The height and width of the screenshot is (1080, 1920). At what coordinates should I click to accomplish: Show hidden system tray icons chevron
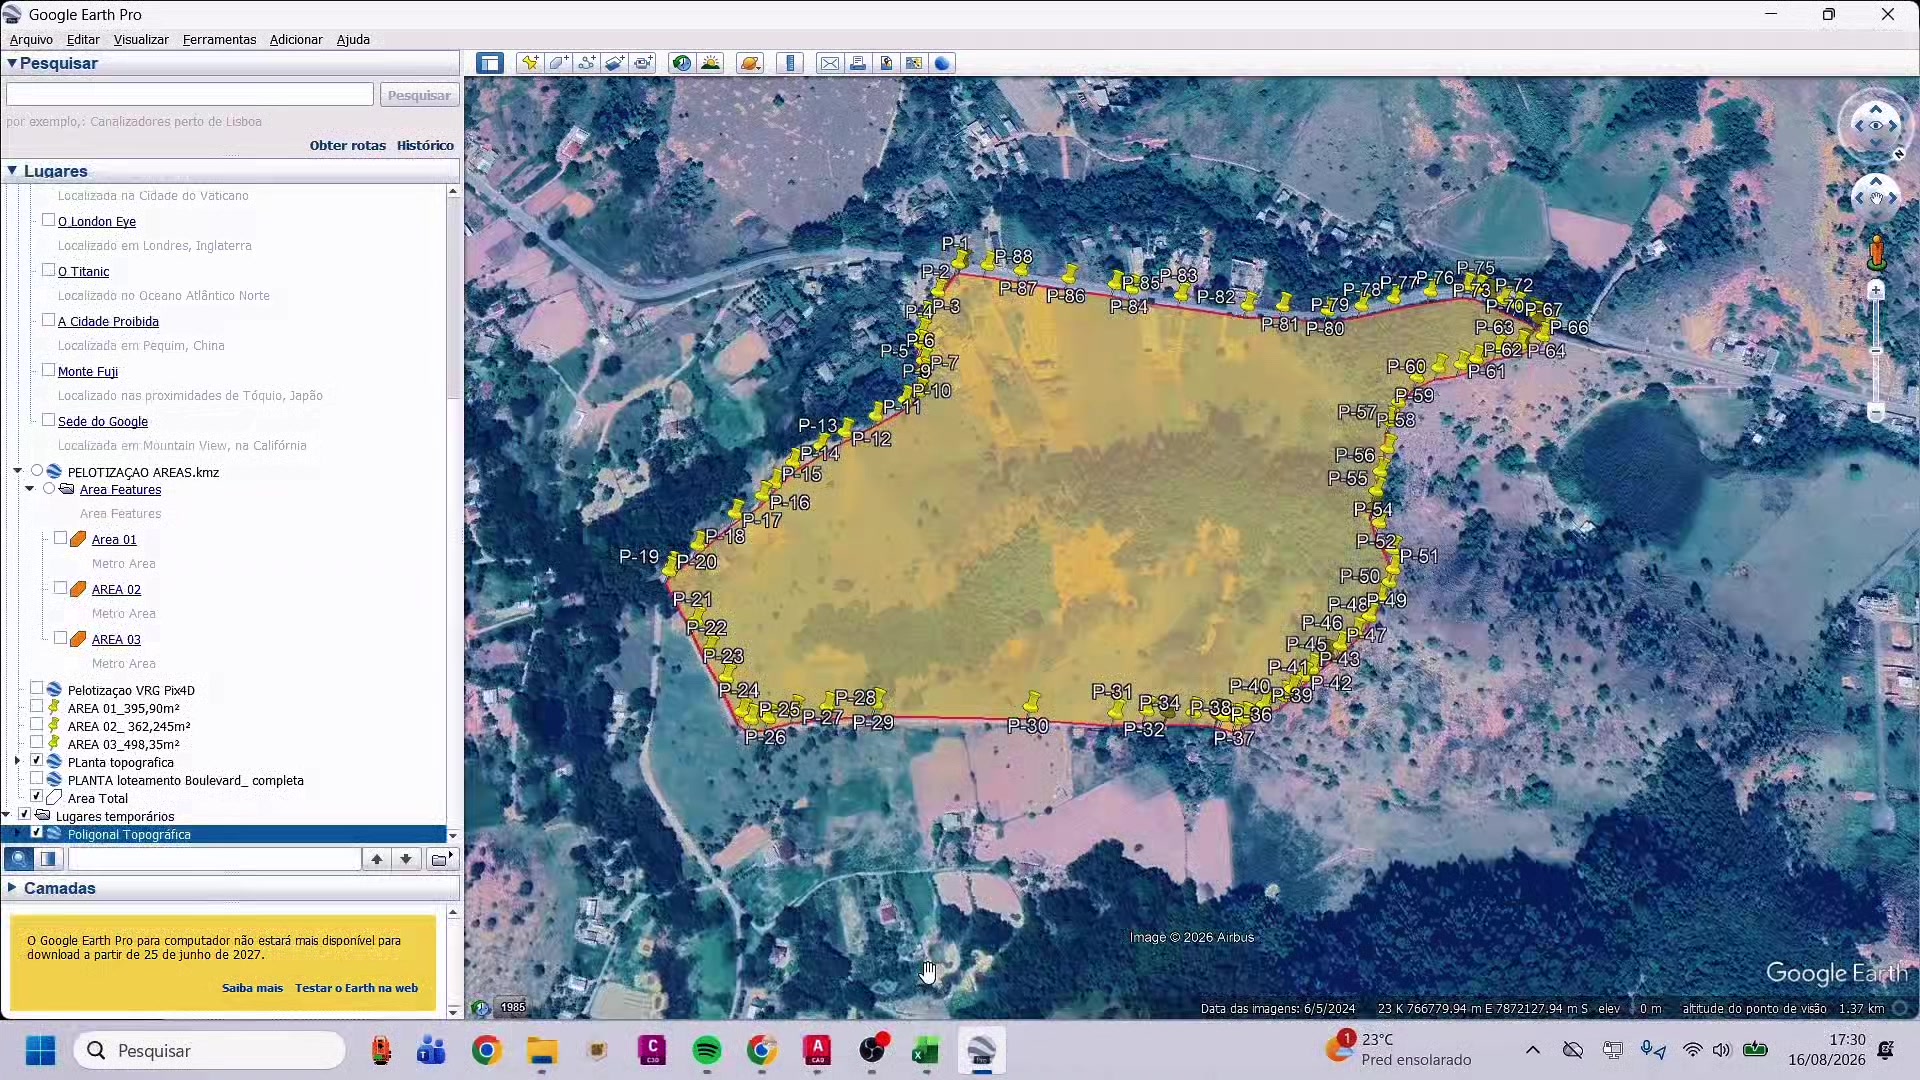coord(1532,1050)
